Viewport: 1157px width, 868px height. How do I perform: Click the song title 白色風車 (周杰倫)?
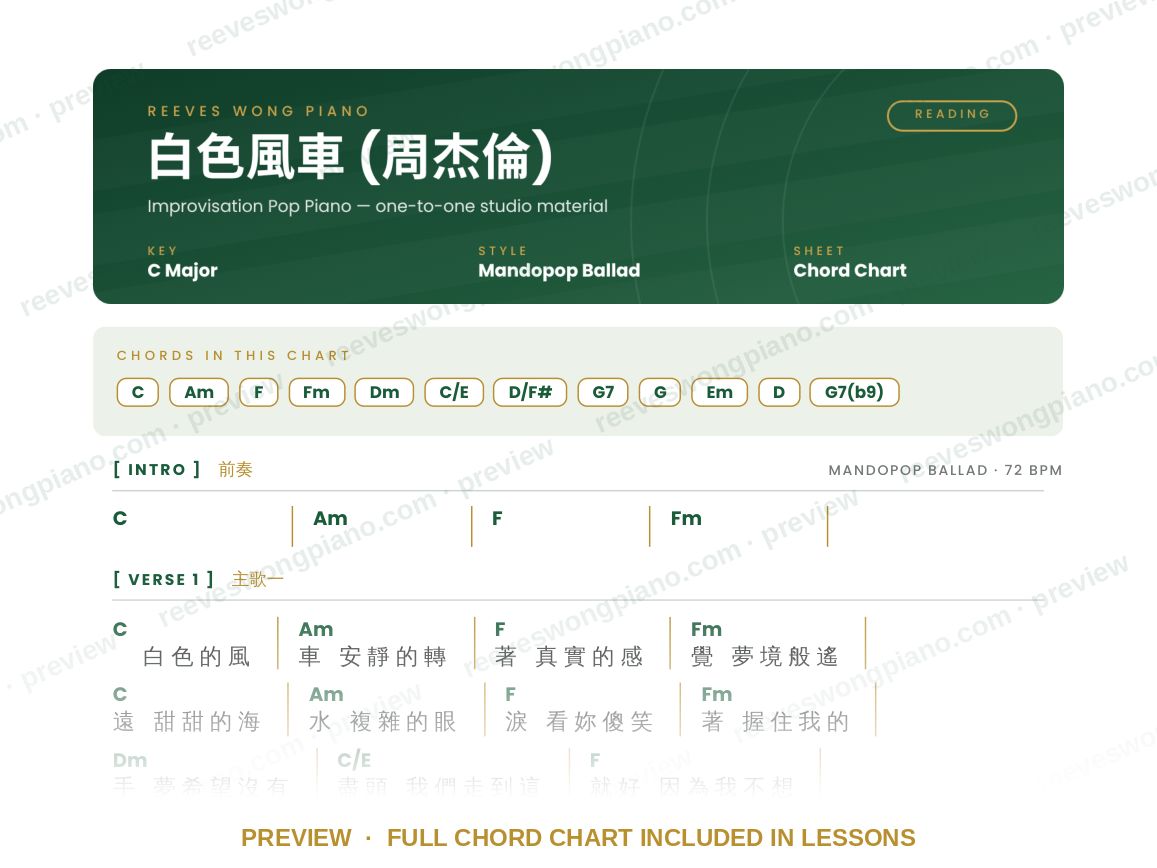350,157
